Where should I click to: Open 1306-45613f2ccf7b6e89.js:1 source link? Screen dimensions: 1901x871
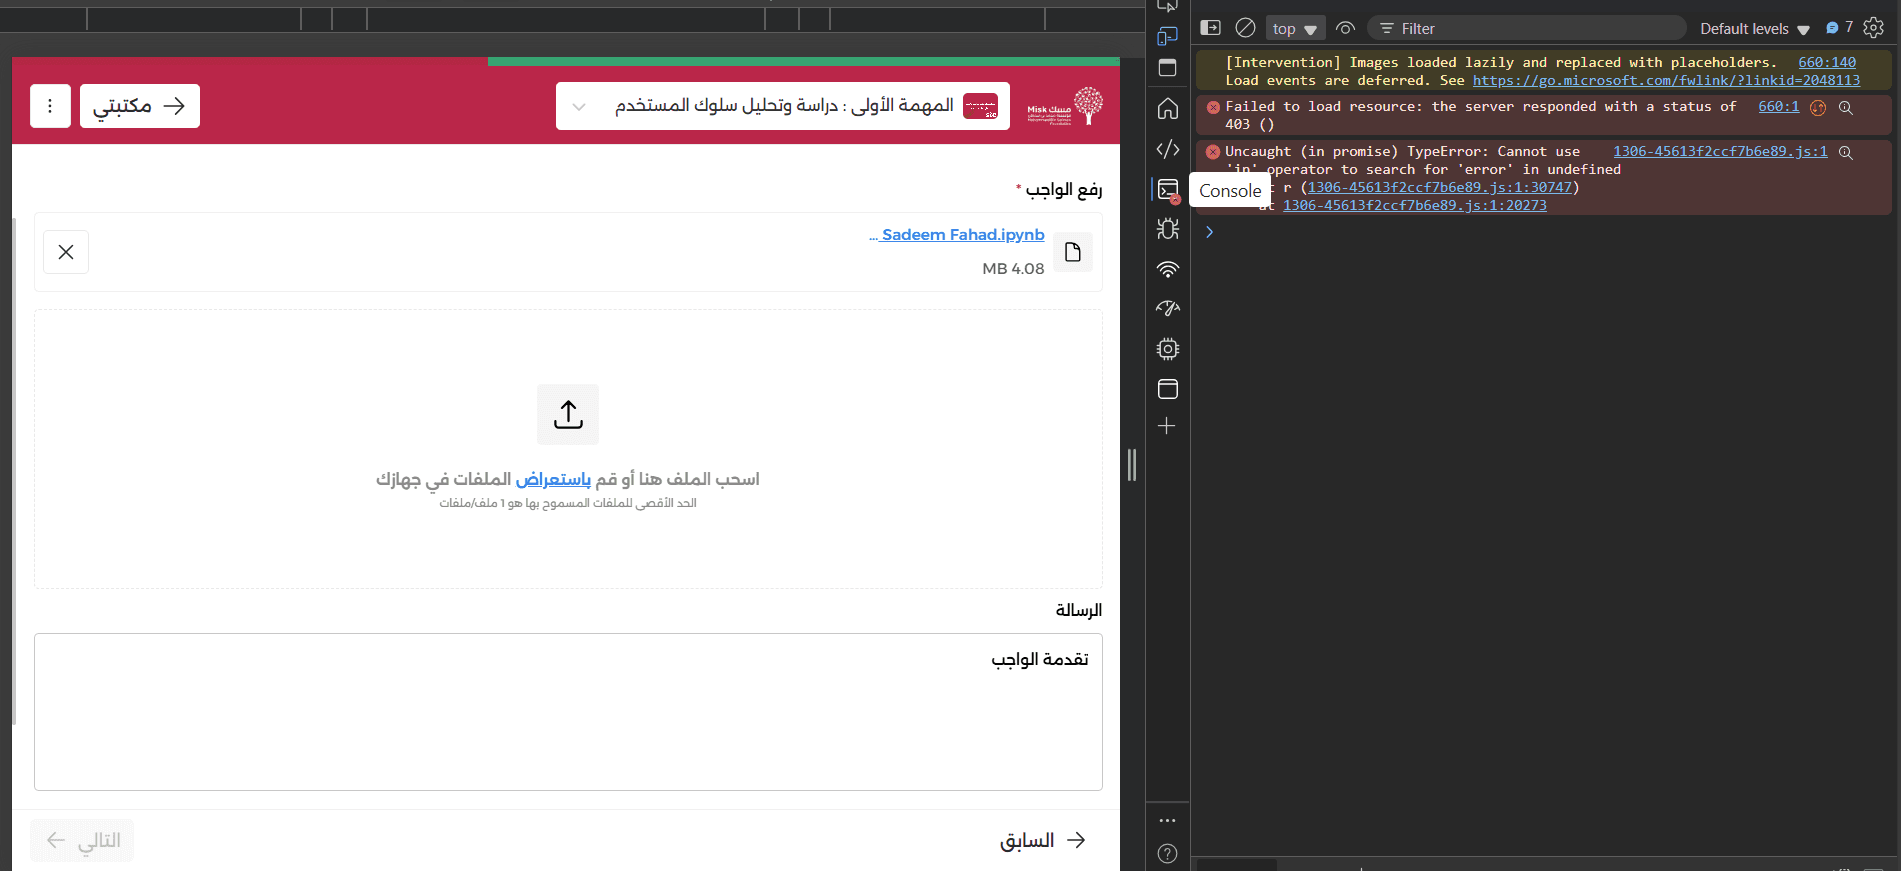click(1720, 151)
